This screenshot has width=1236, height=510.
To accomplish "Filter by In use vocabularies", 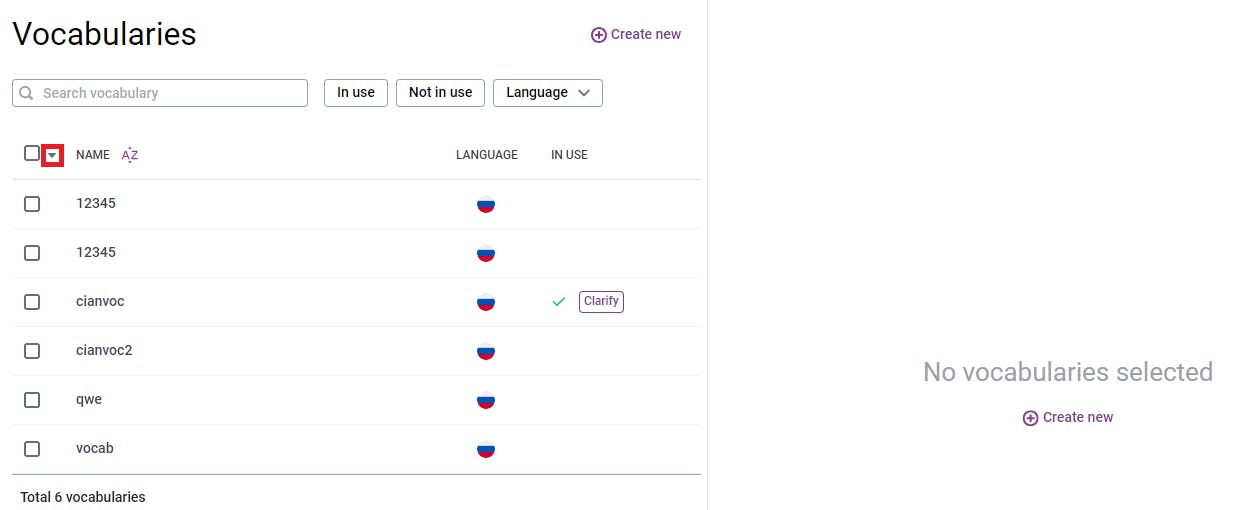I will pos(356,93).
